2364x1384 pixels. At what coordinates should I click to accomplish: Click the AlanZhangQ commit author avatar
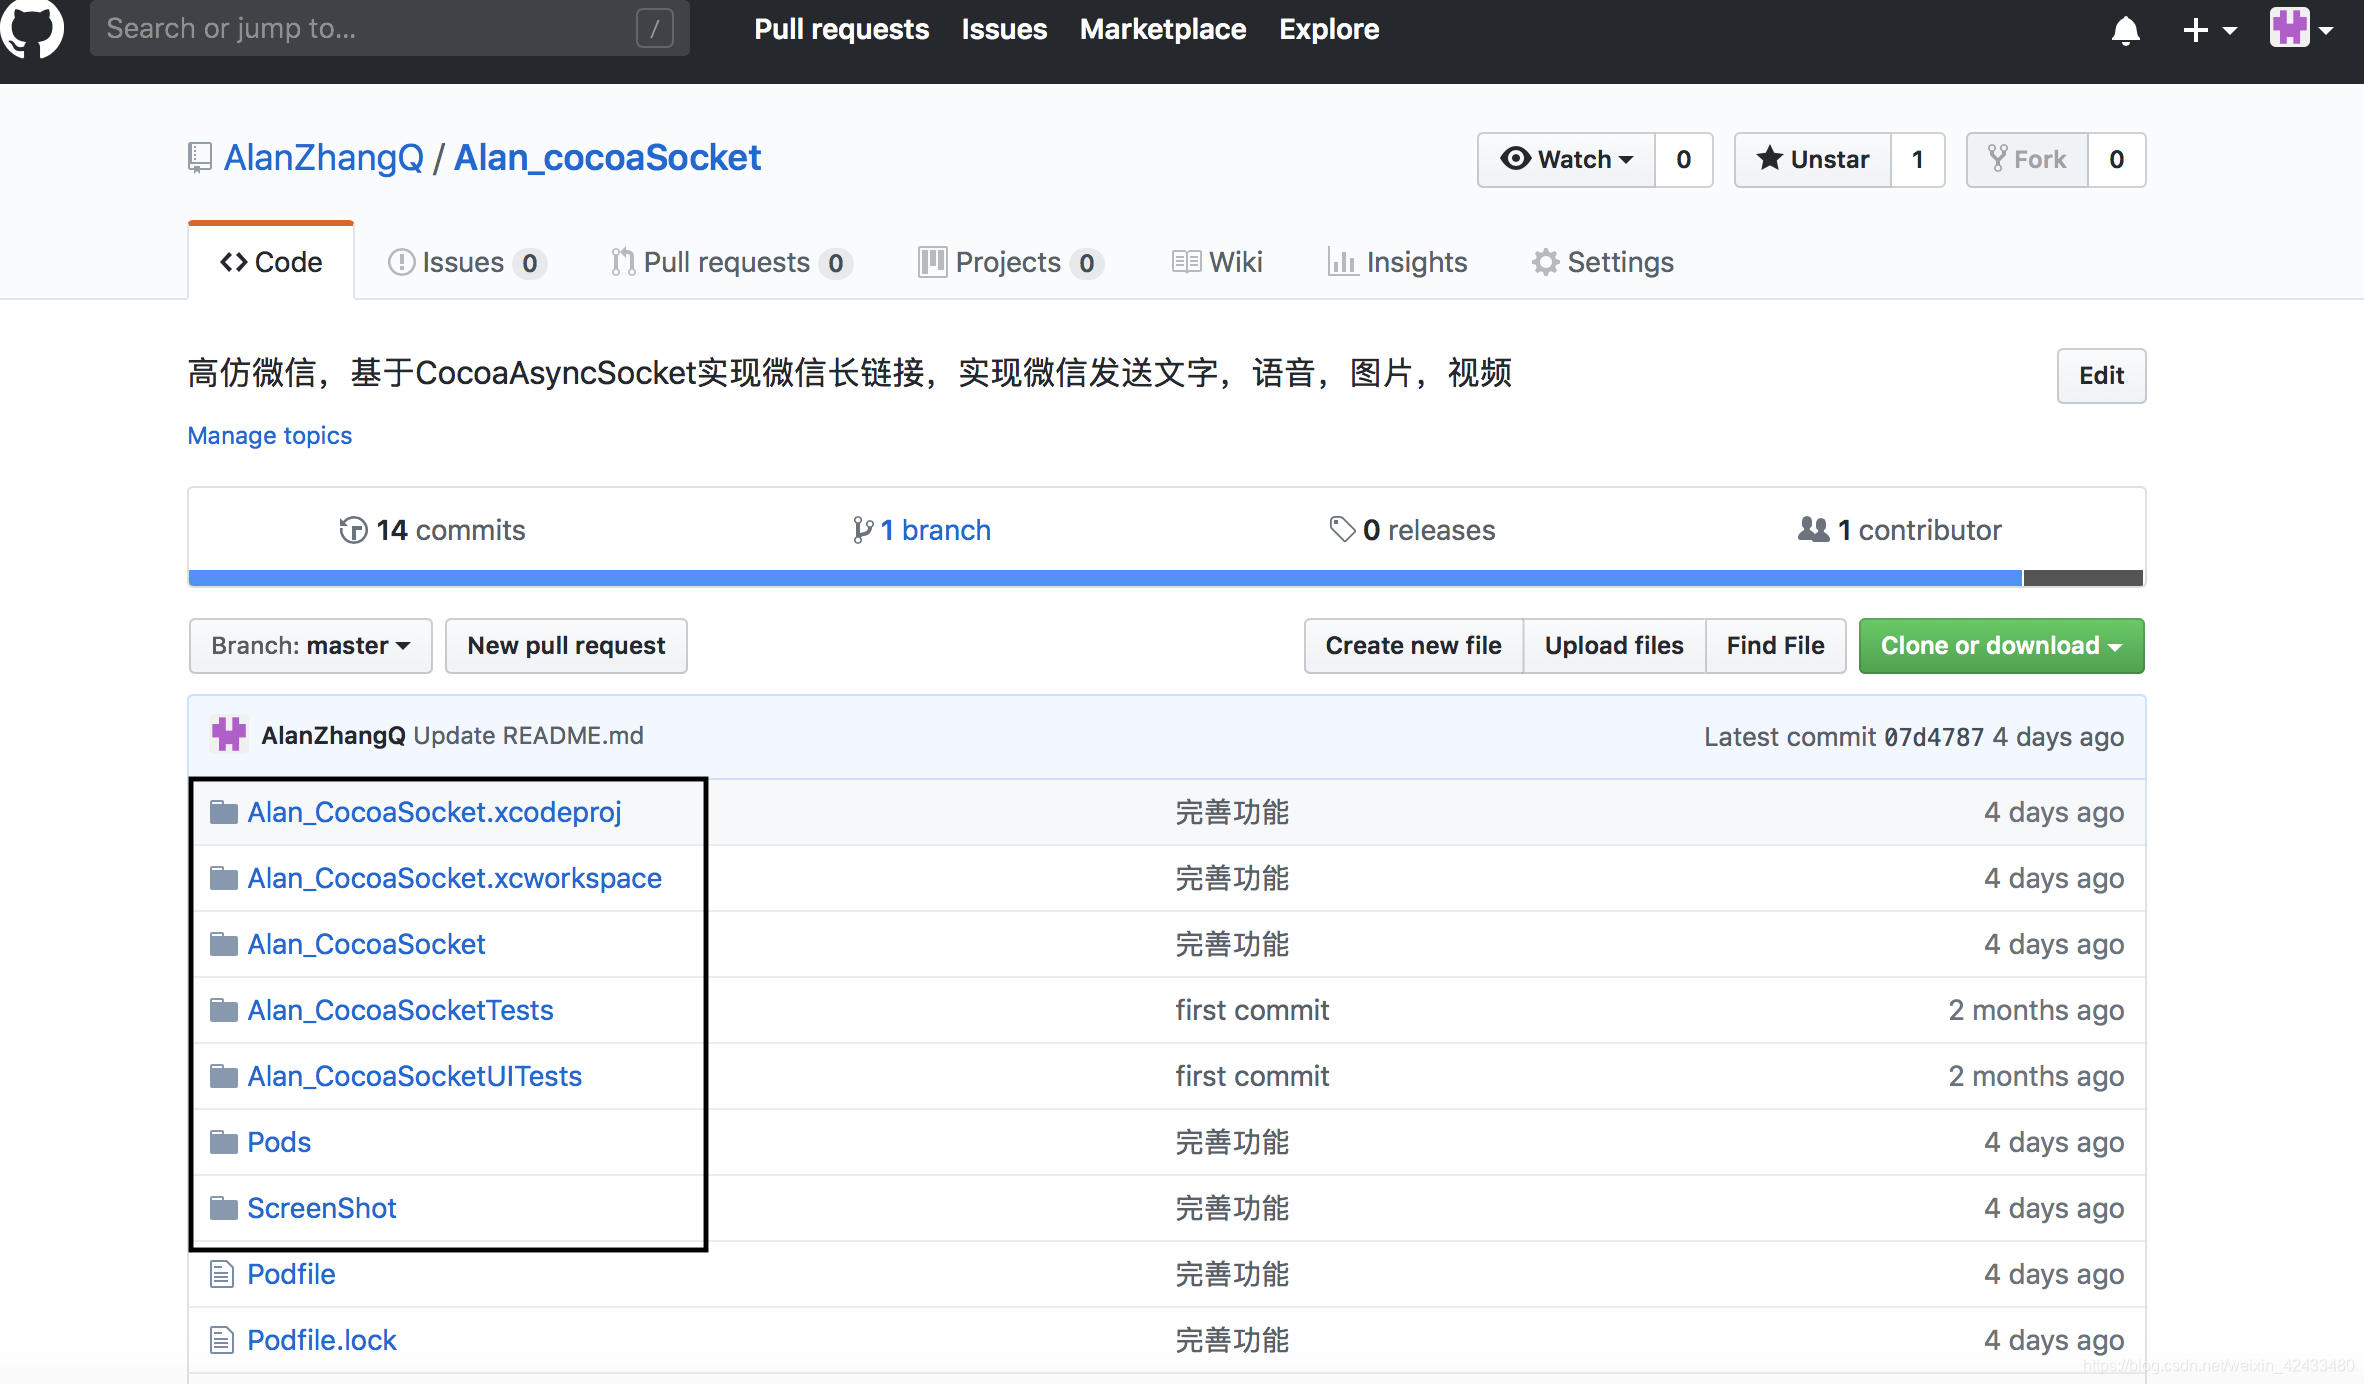[229, 735]
